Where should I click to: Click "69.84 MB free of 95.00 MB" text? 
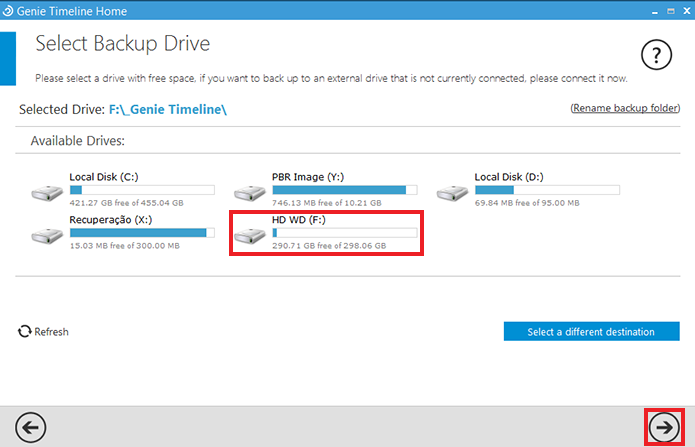(527, 203)
